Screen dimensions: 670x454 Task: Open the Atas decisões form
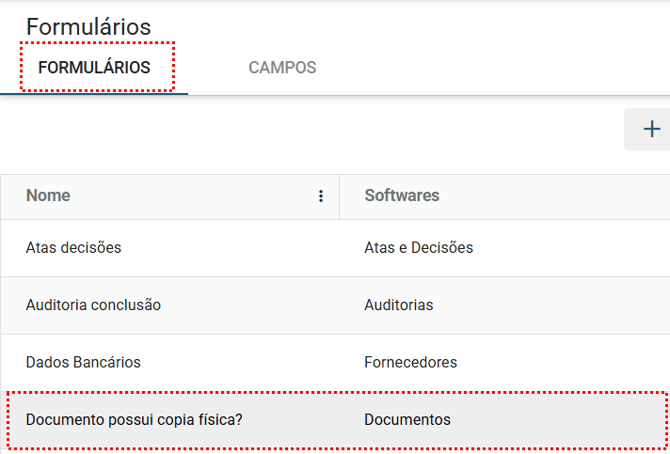coord(73,247)
